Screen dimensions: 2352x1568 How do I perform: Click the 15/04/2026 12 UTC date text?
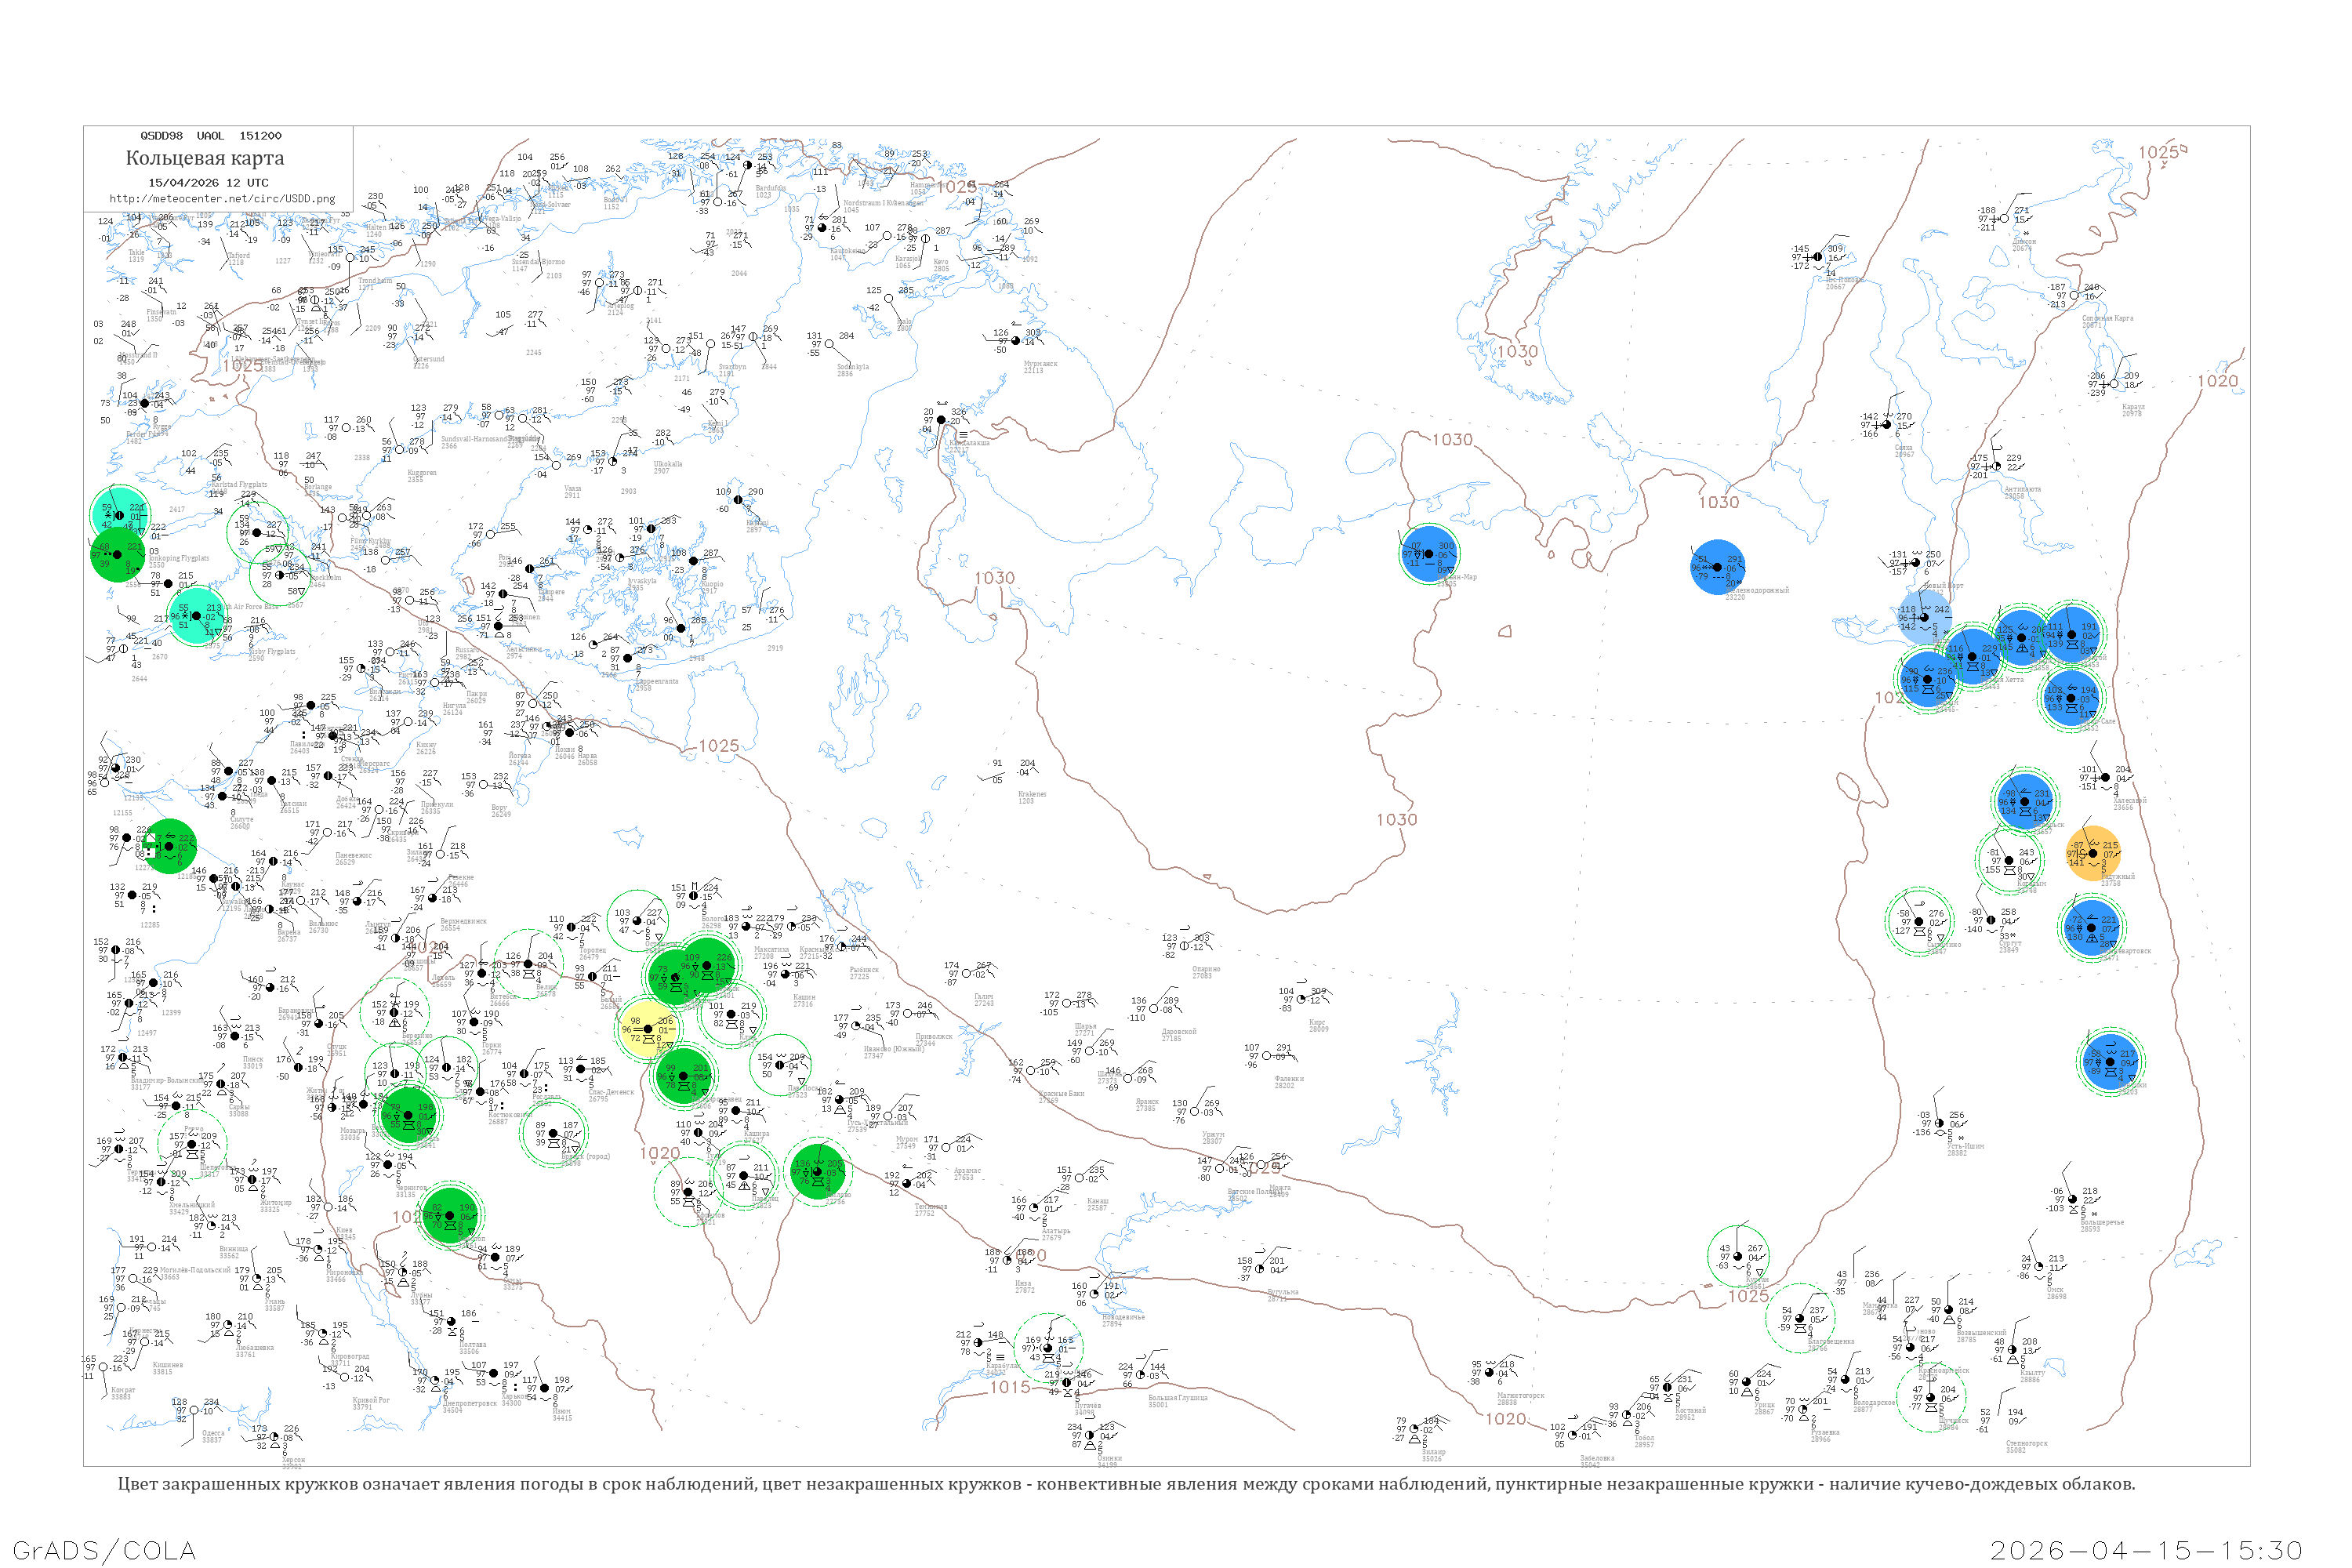[208, 182]
